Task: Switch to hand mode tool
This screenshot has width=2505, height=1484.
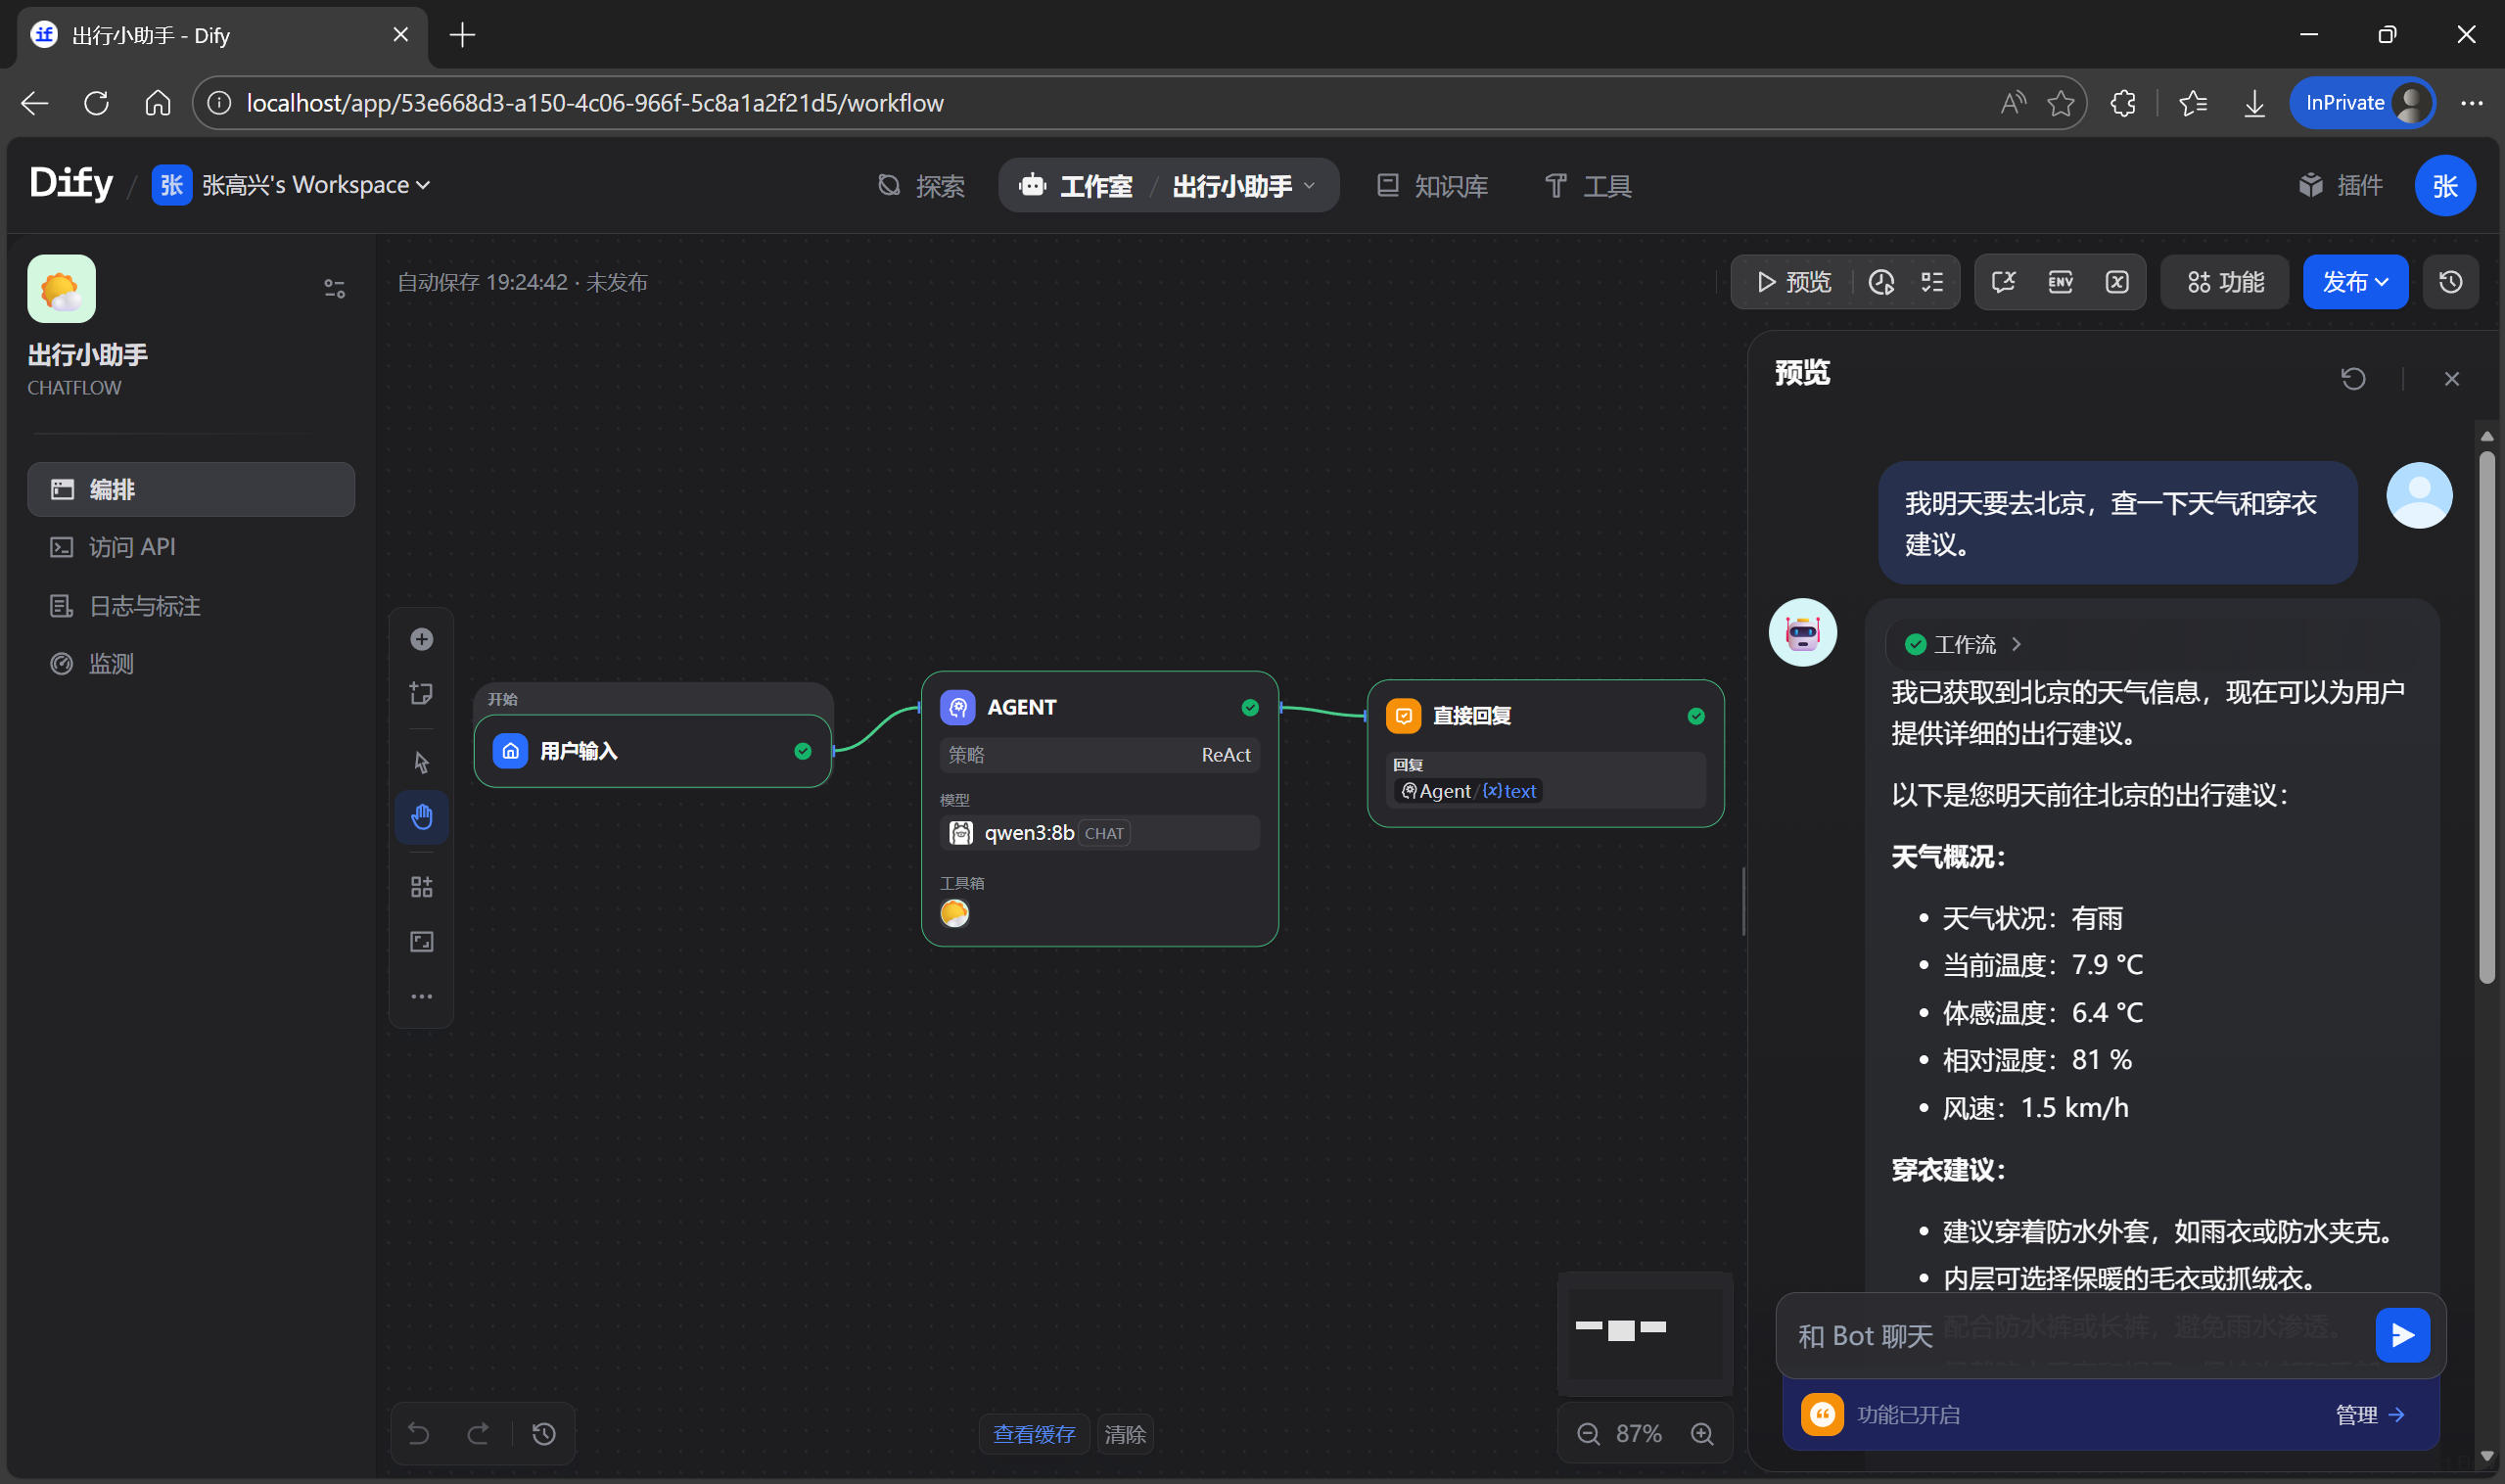Action: [421, 817]
